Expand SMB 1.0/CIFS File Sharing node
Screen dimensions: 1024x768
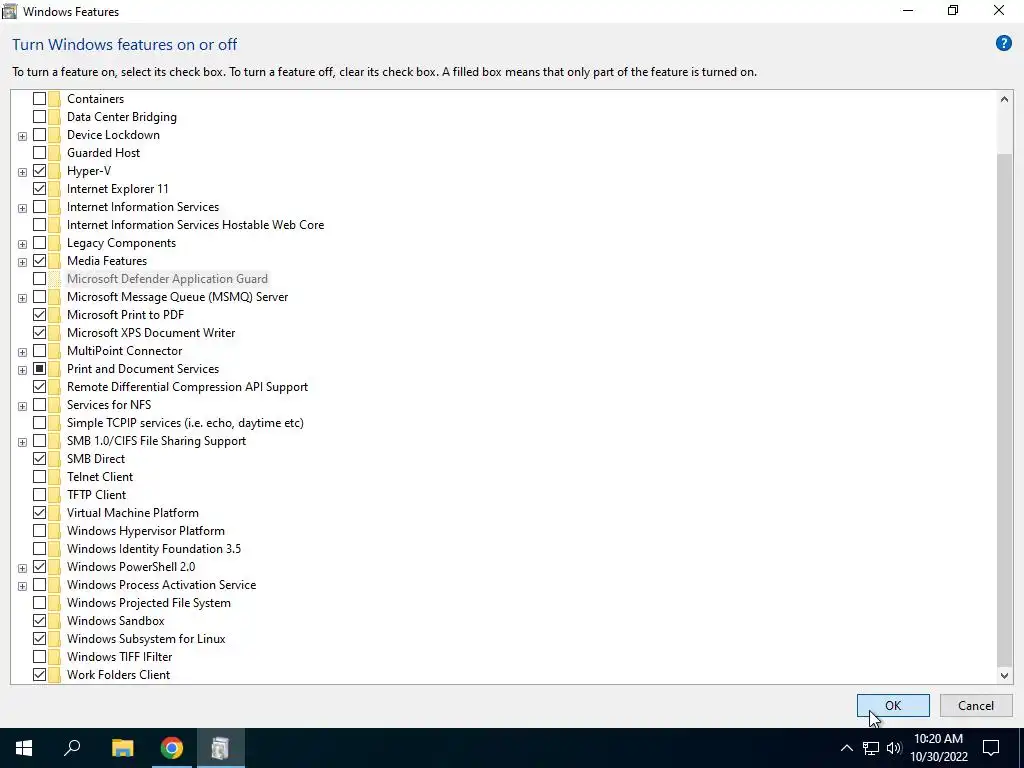[22, 441]
